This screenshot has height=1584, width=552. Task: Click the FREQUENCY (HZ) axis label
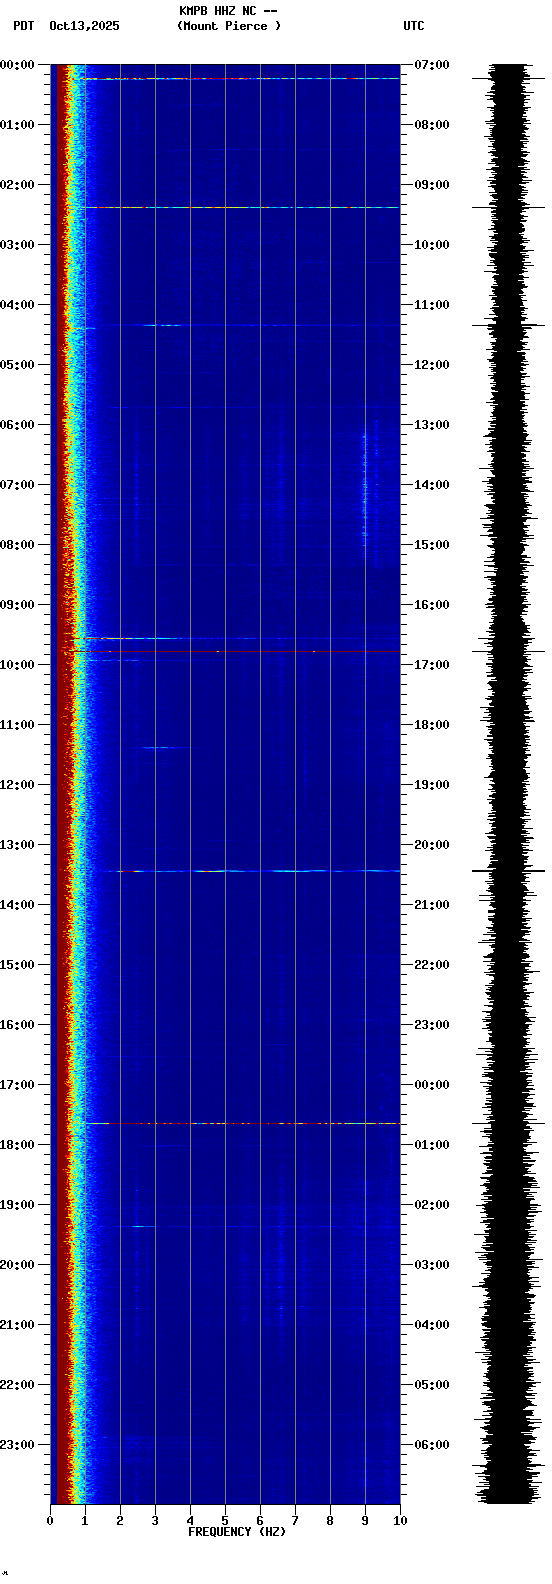(x=237, y=1532)
